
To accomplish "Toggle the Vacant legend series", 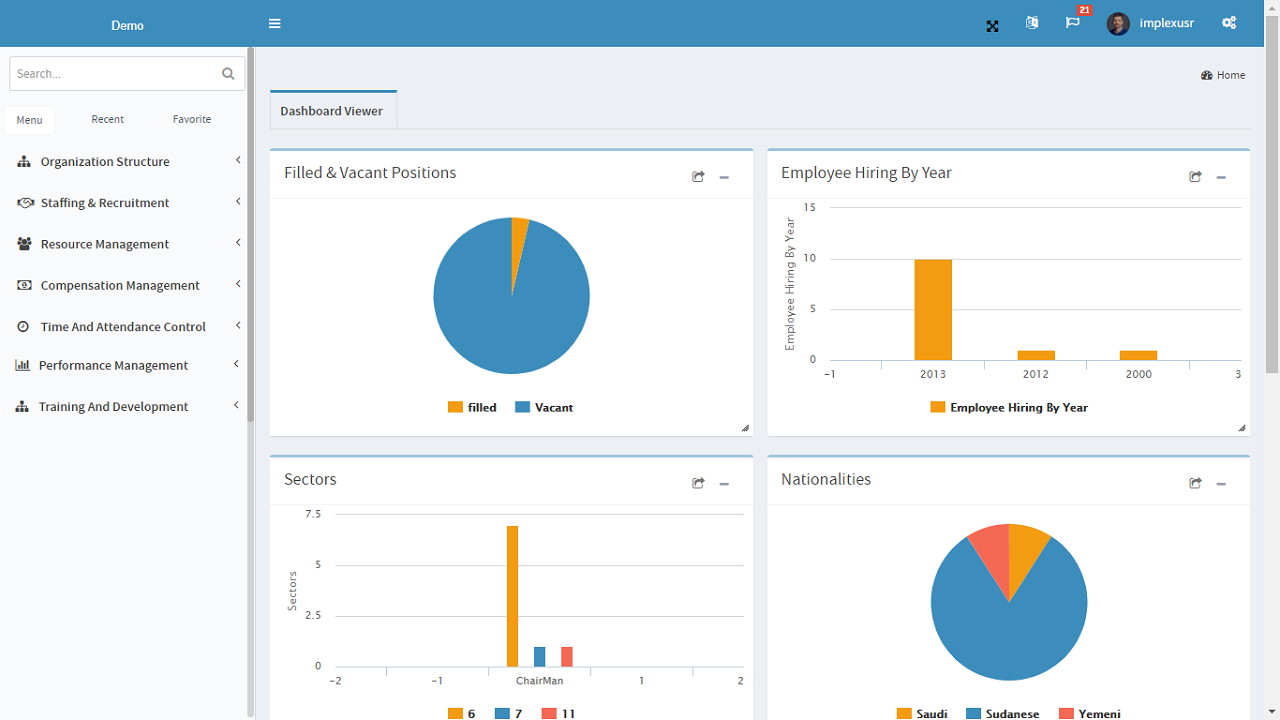I will pos(544,408).
